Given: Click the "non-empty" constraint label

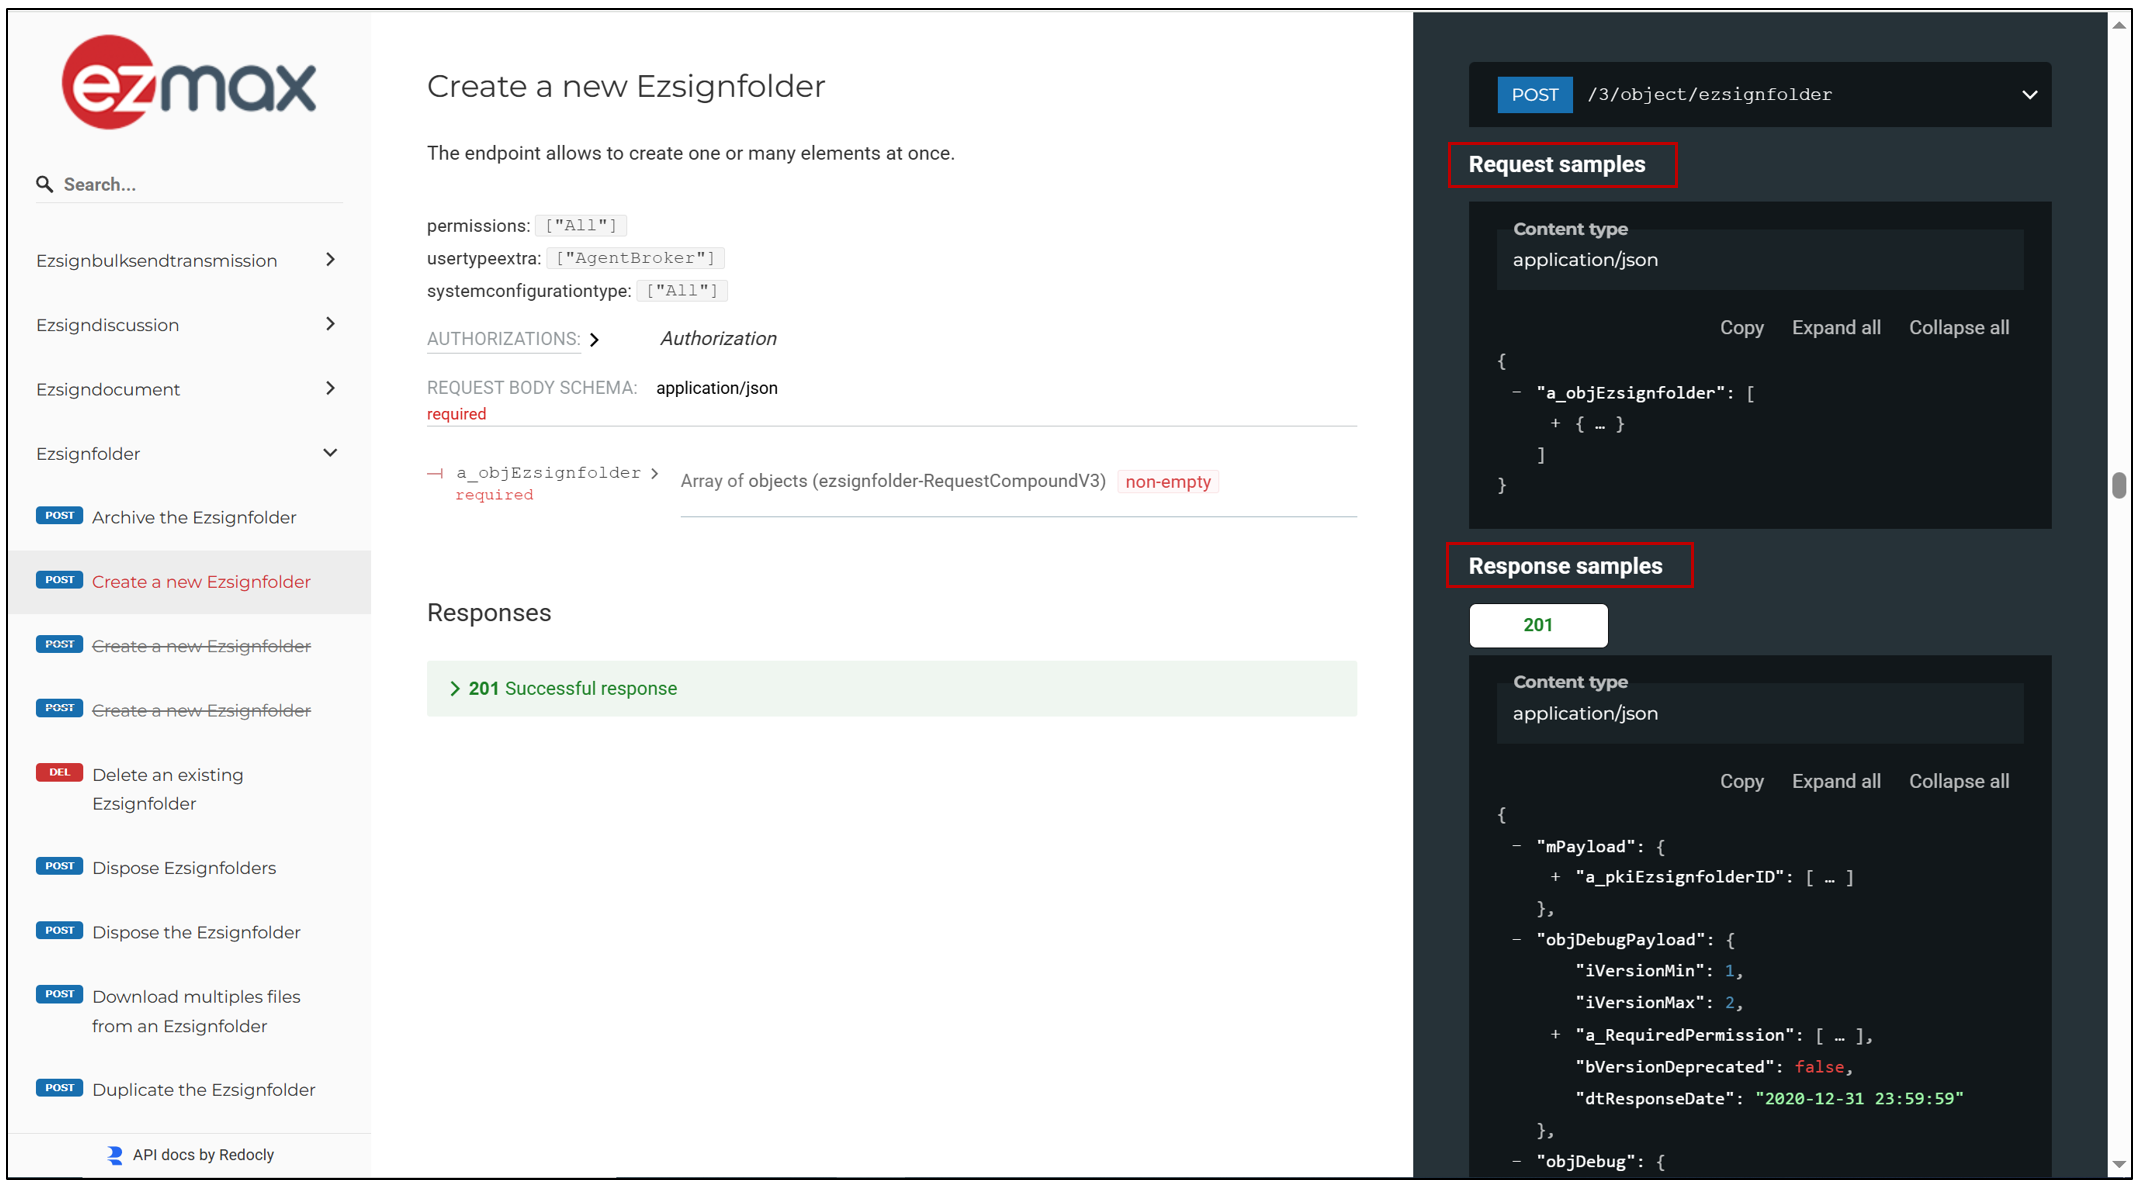Looking at the screenshot, I should (1168, 482).
